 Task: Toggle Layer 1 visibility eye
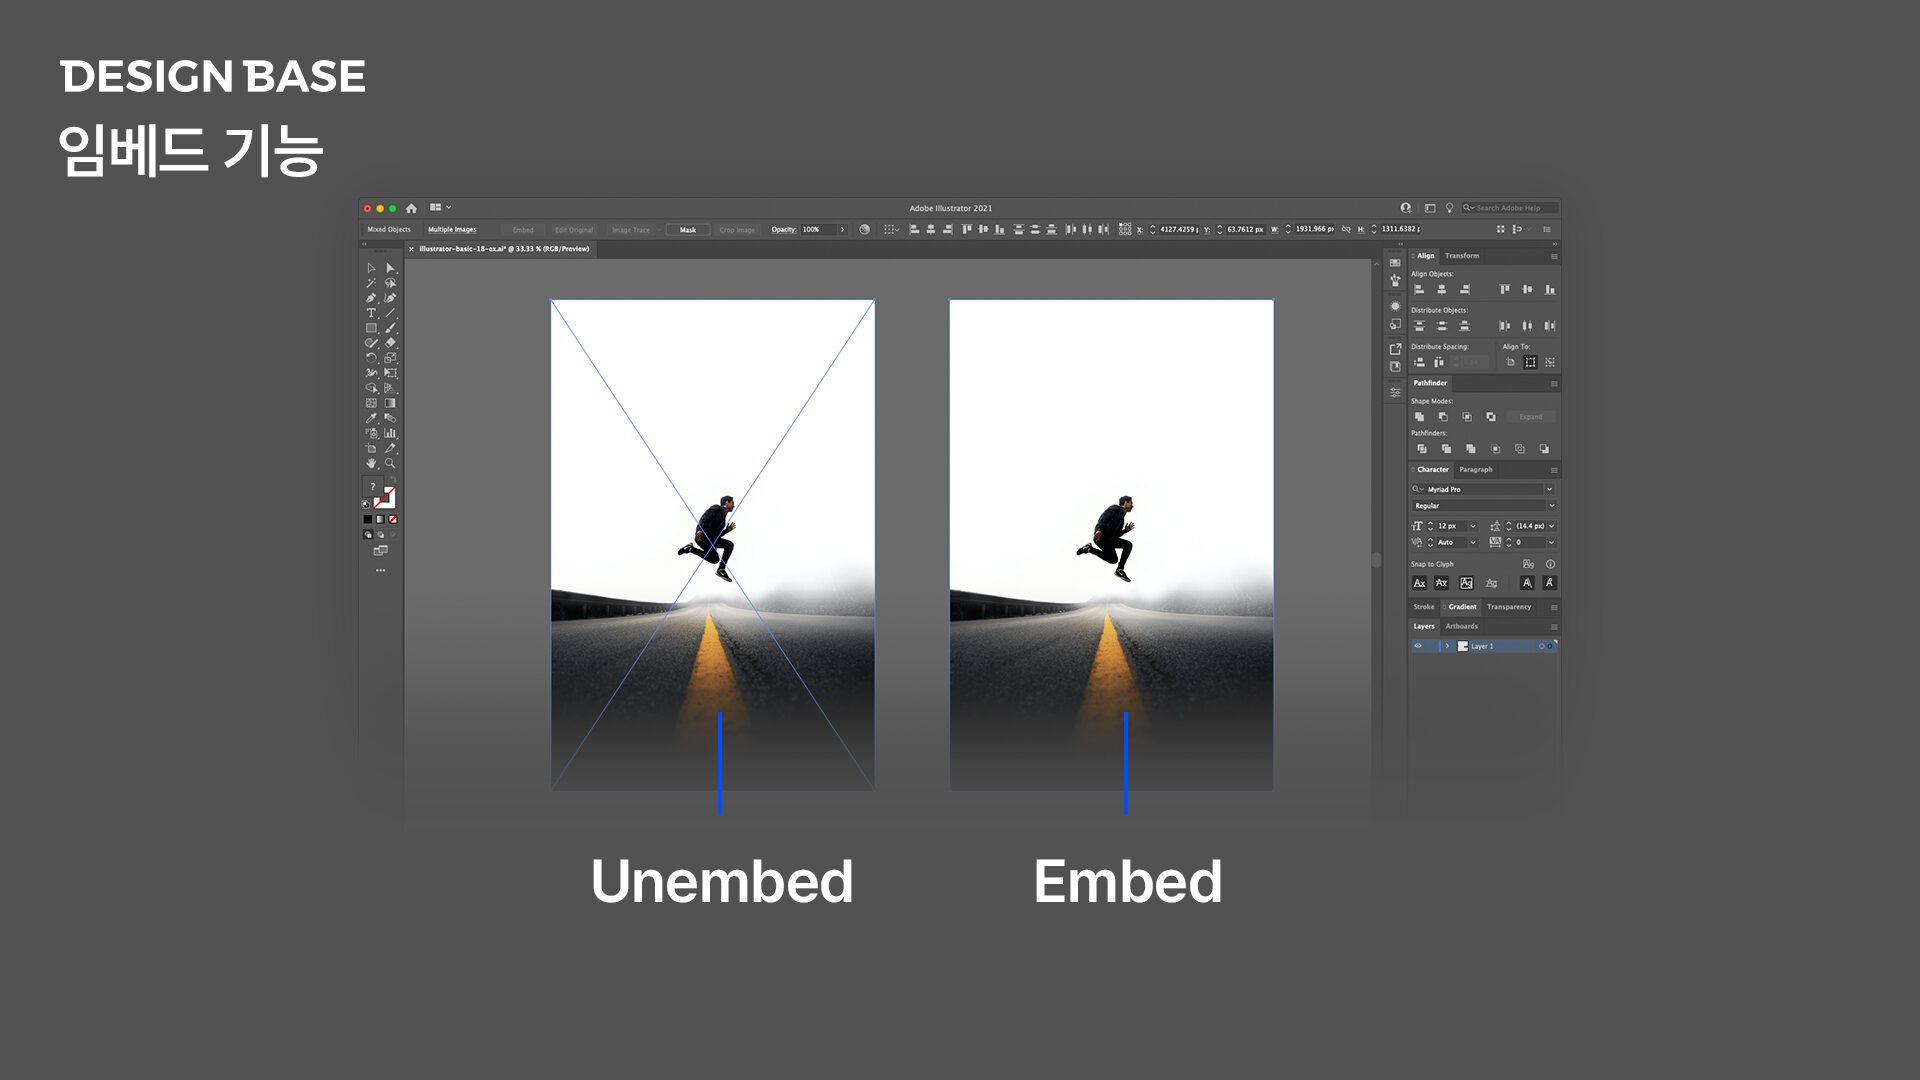[x=1417, y=646]
